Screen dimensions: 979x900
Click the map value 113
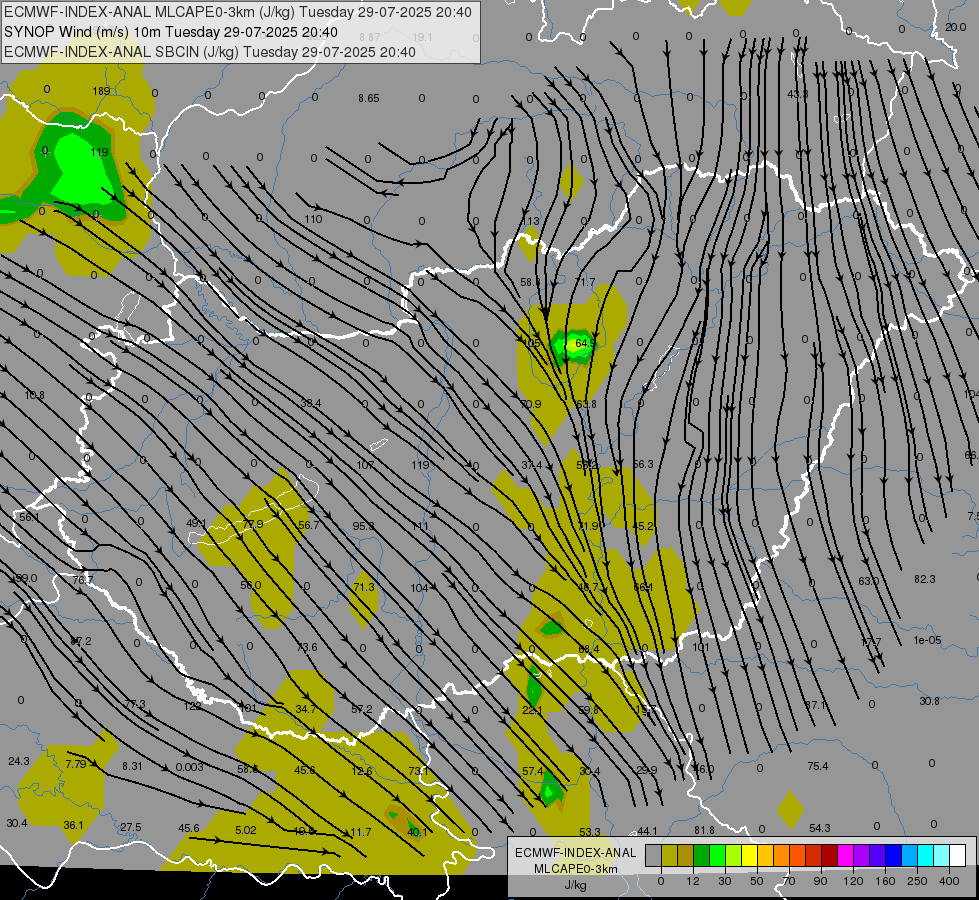(x=530, y=221)
